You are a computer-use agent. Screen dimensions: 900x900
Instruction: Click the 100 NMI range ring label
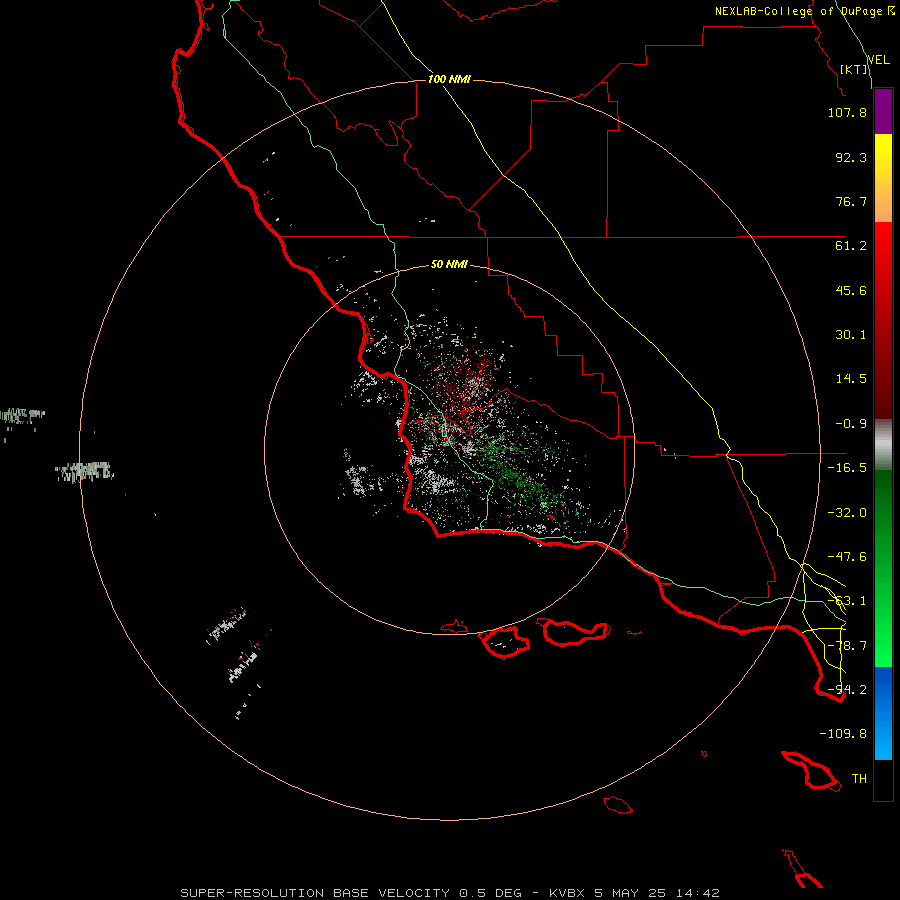pos(449,79)
